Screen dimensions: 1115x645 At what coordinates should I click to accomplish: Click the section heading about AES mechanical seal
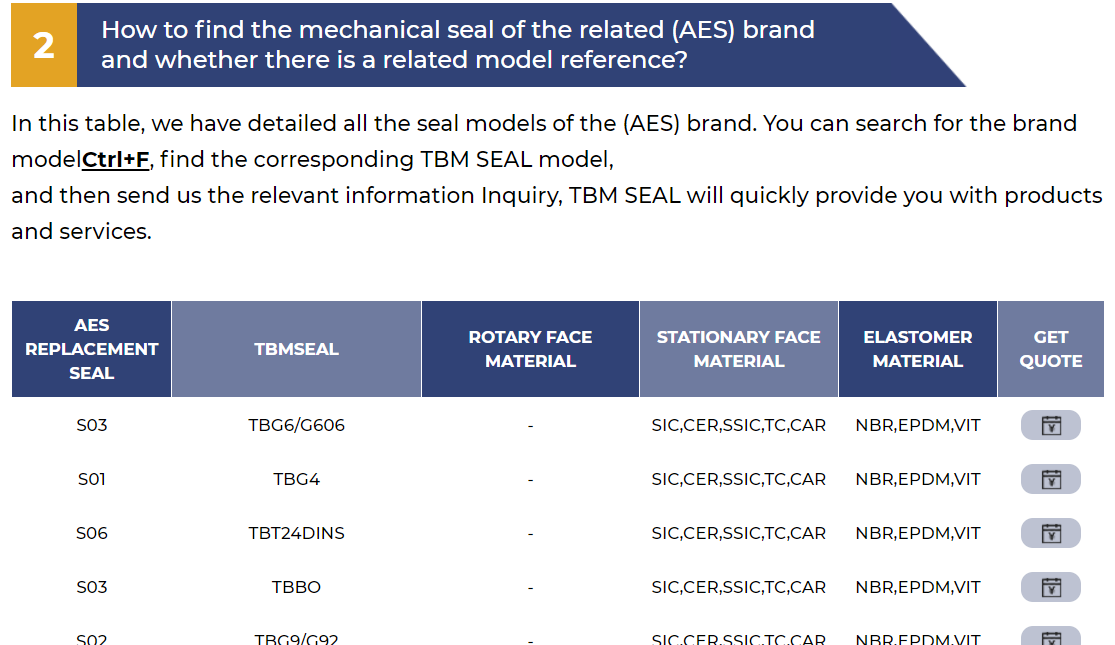(458, 45)
